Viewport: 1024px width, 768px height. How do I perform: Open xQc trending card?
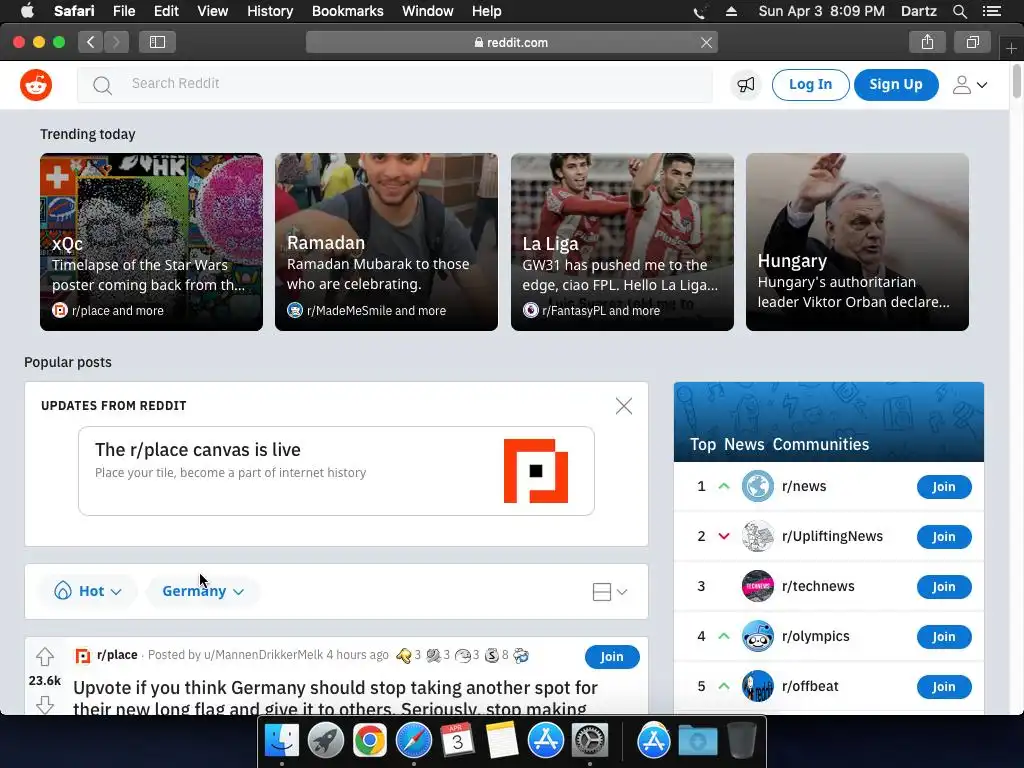[x=152, y=242]
